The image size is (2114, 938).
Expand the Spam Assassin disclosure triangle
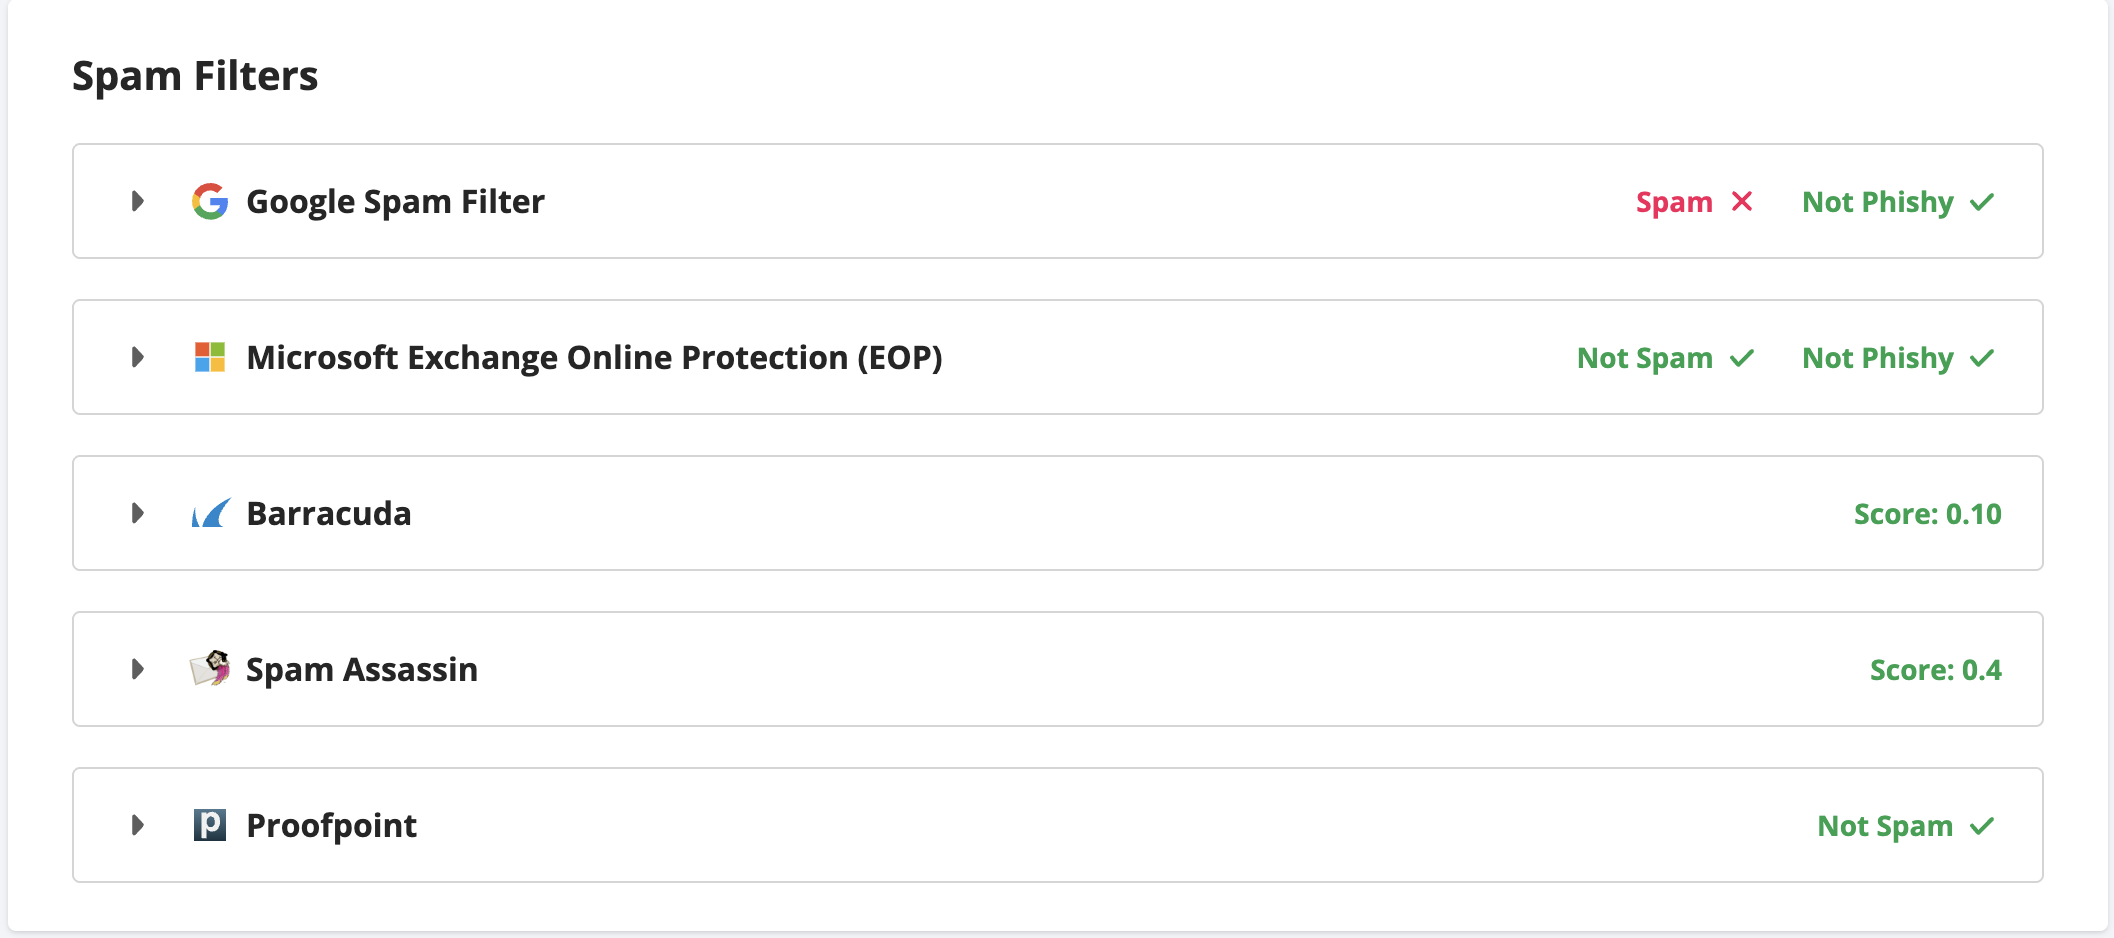click(x=138, y=669)
